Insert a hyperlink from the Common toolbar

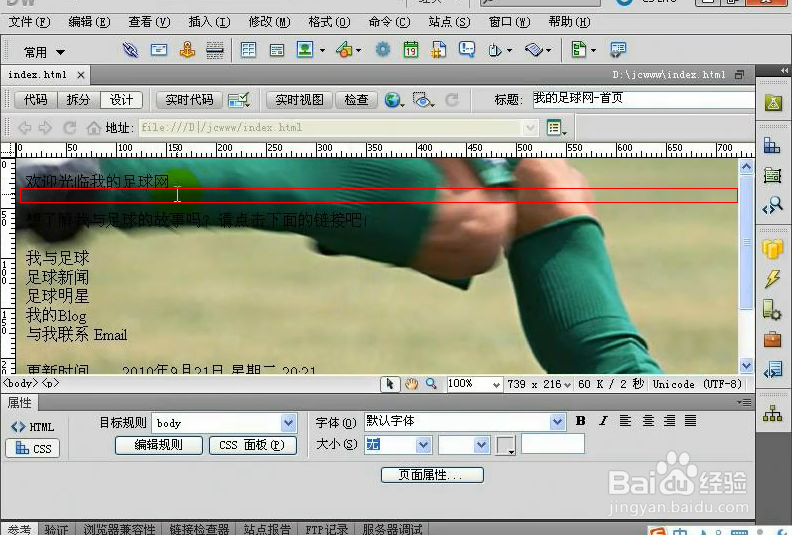pos(130,50)
